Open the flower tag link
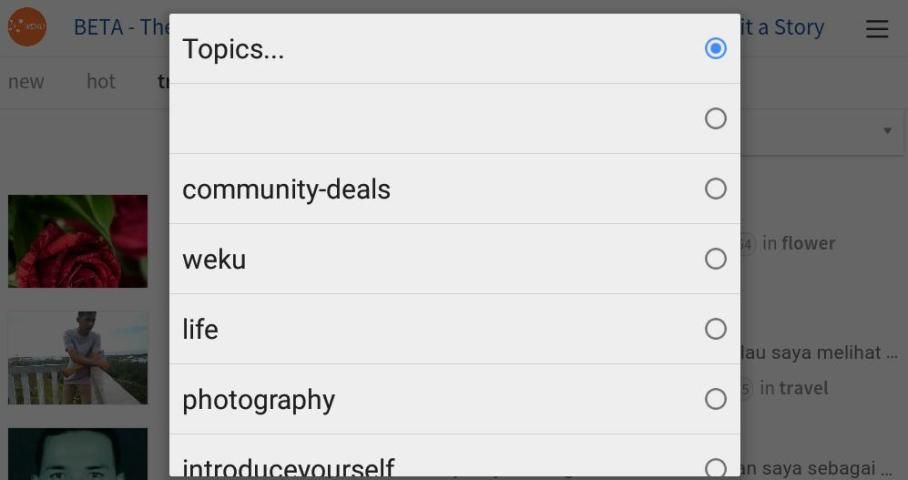Viewport: 908px width, 480px height. pyautogui.click(x=808, y=243)
